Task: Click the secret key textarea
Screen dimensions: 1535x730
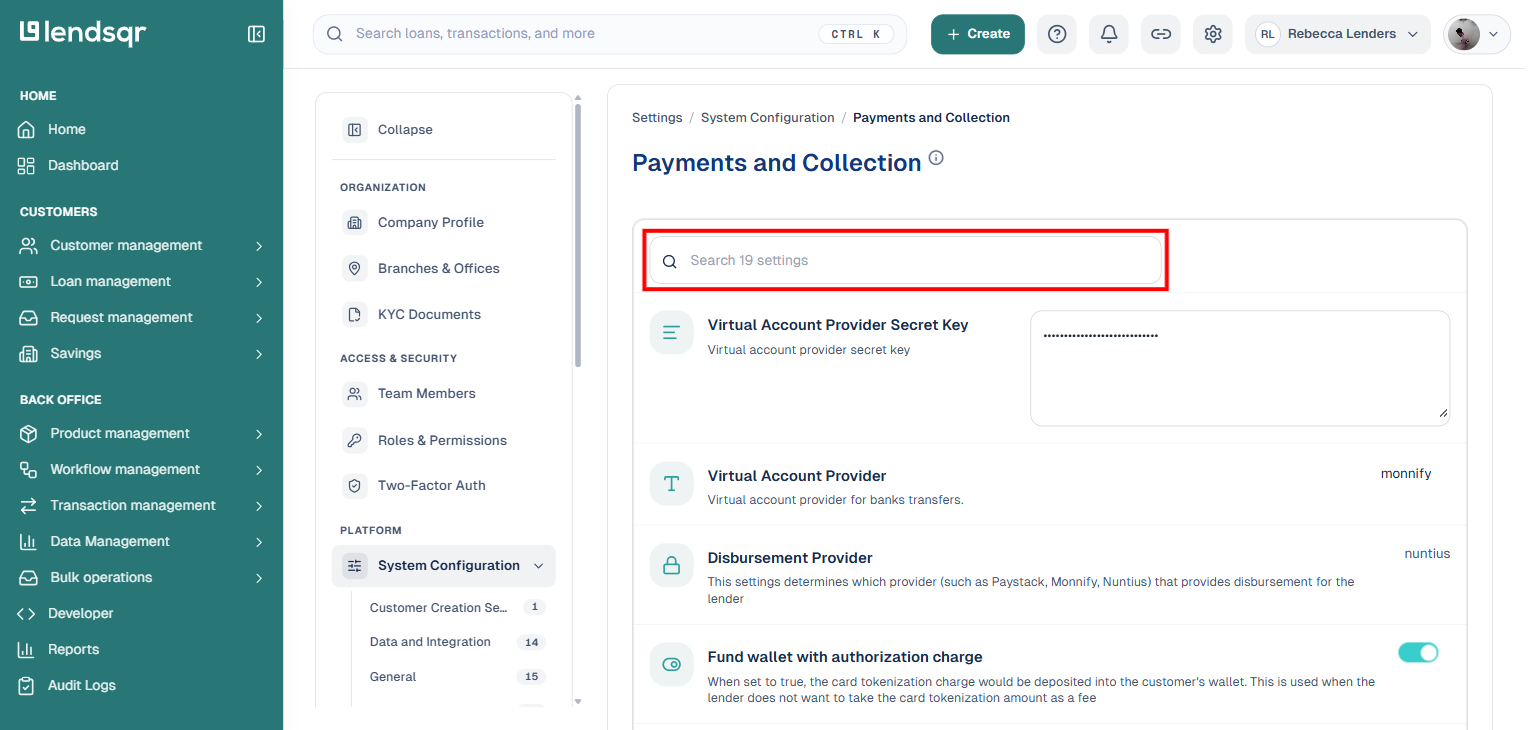Action: [1240, 368]
